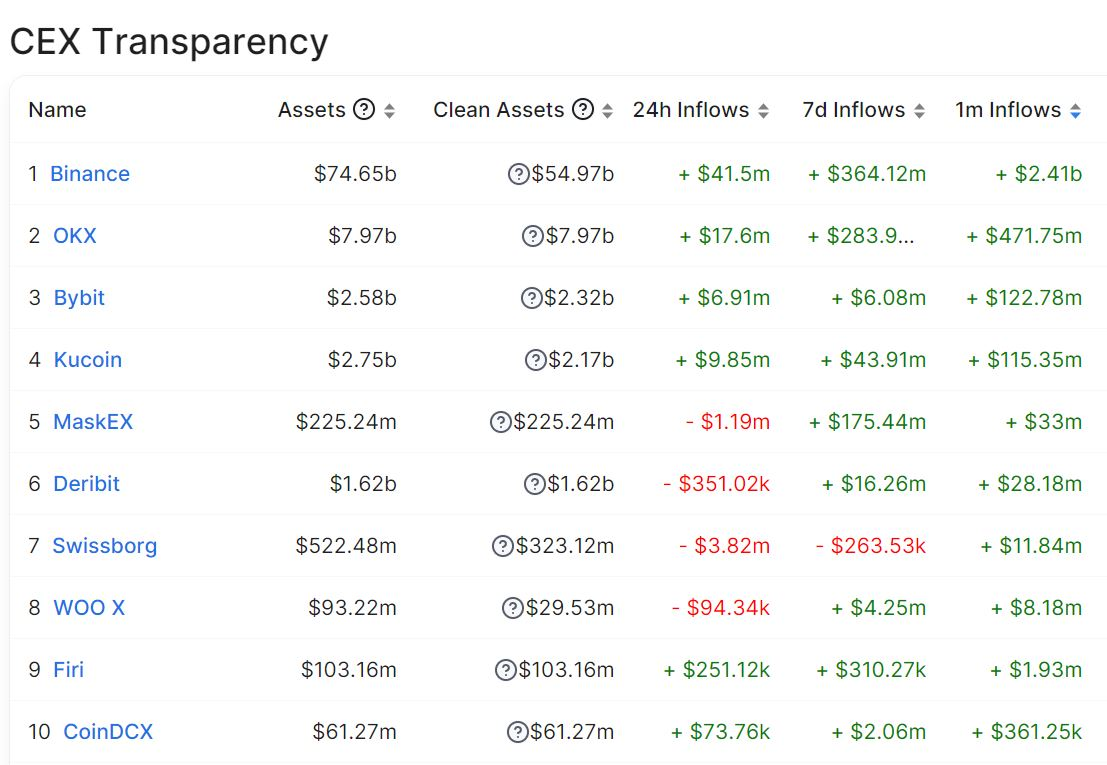
Task: Click question mark icon in CoinDCX row
Action: (518, 732)
